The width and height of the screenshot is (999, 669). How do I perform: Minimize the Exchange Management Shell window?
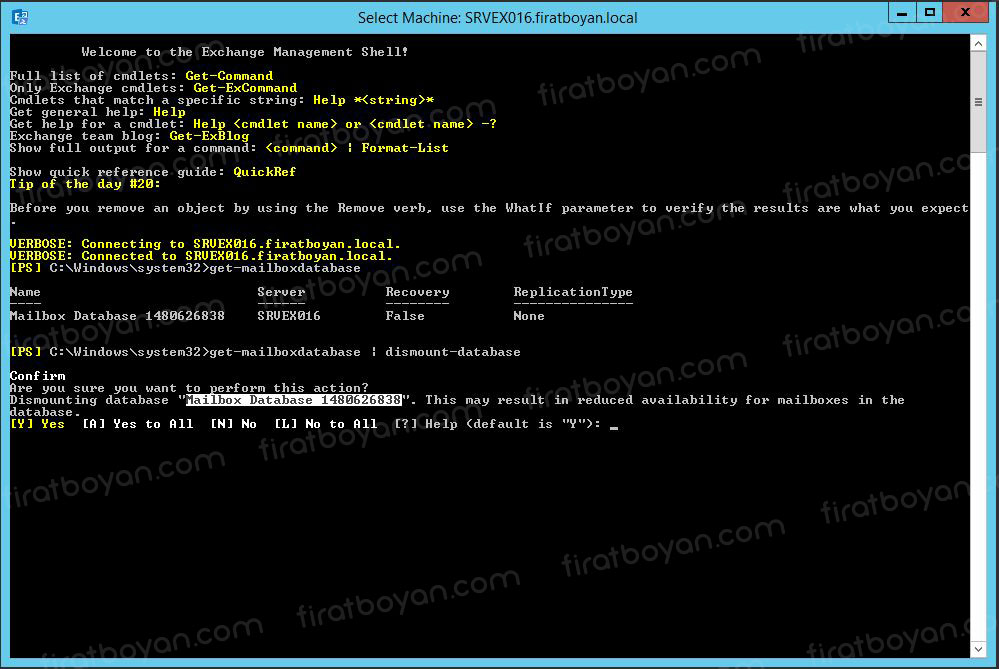[x=902, y=13]
